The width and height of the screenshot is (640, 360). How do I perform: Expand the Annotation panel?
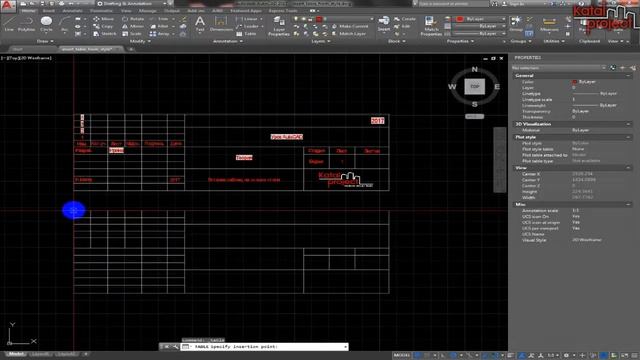click(x=228, y=41)
